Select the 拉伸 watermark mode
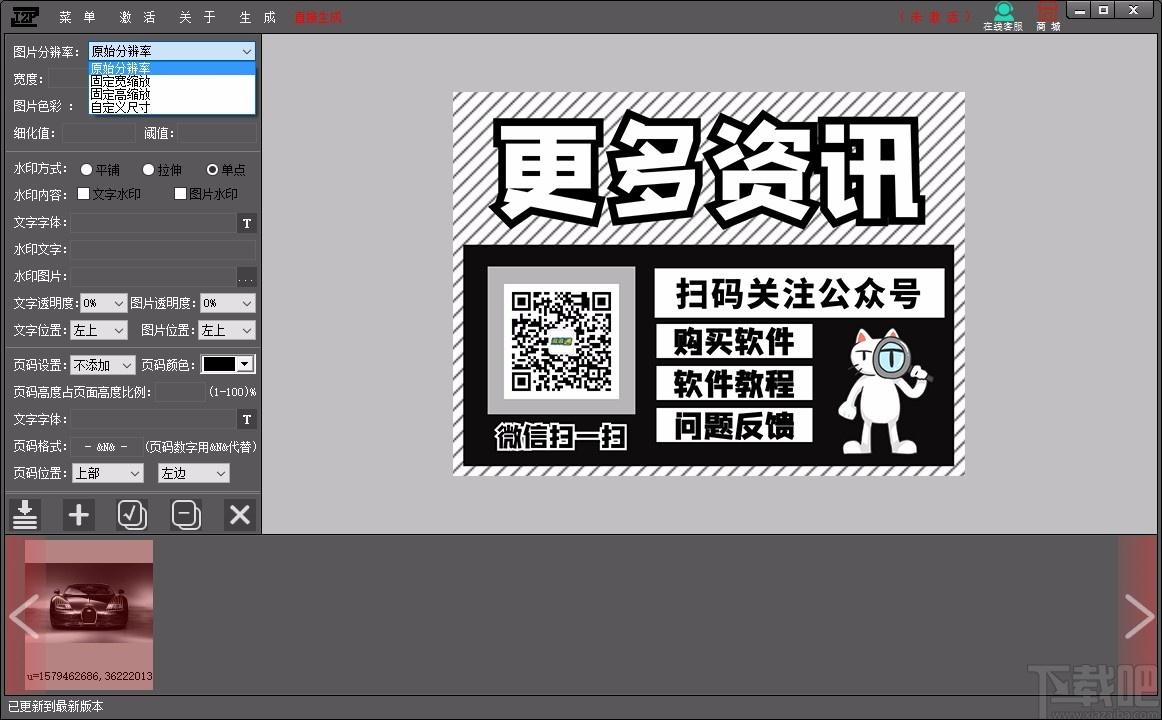 [x=162, y=170]
